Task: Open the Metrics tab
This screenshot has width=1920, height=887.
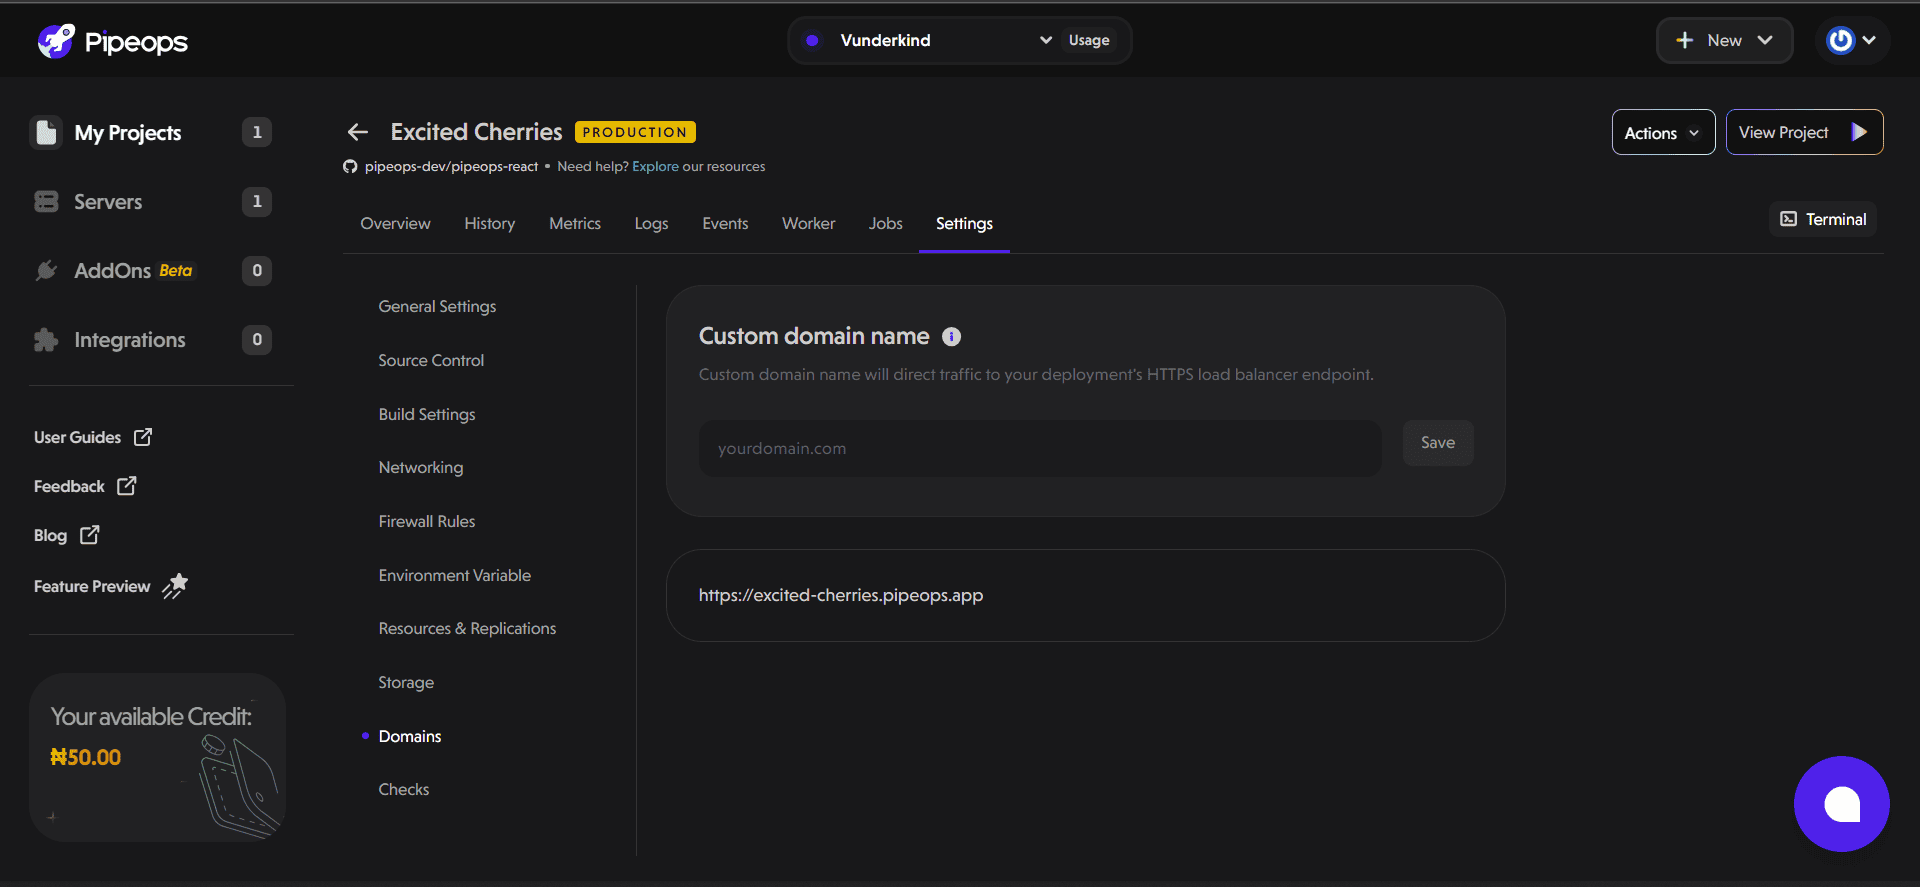Action: pyautogui.click(x=575, y=223)
